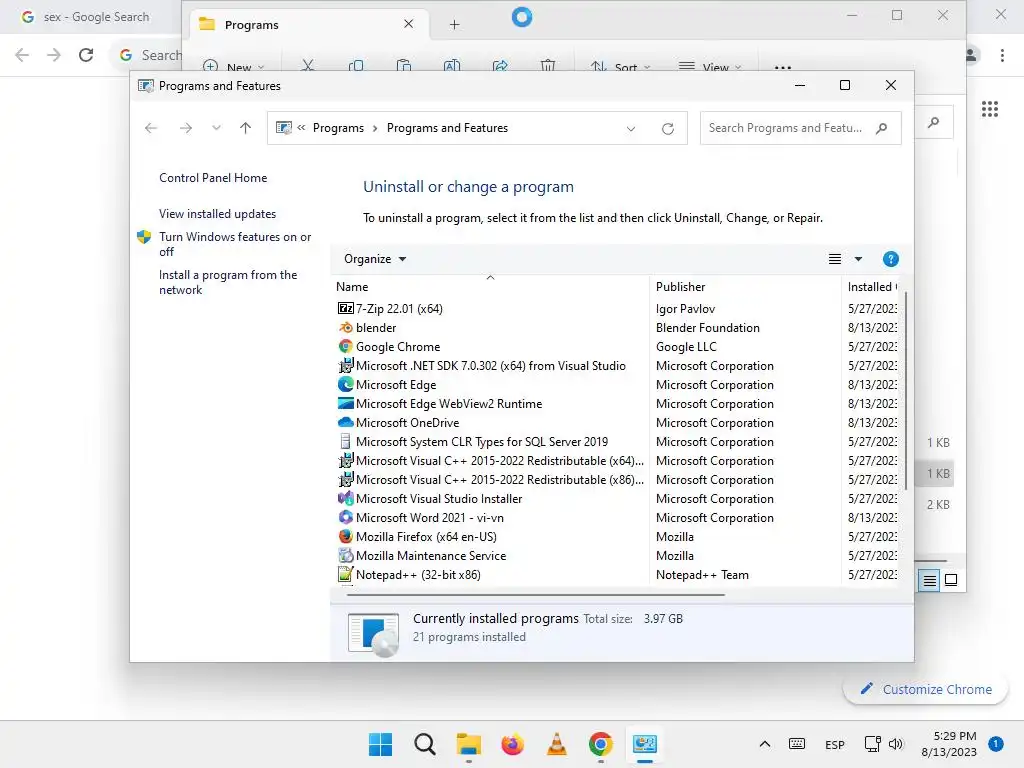The height and width of the screenshot is (768, 1024).
Task: Open Chrome three-dot menu
Action: pos(1002,56)
